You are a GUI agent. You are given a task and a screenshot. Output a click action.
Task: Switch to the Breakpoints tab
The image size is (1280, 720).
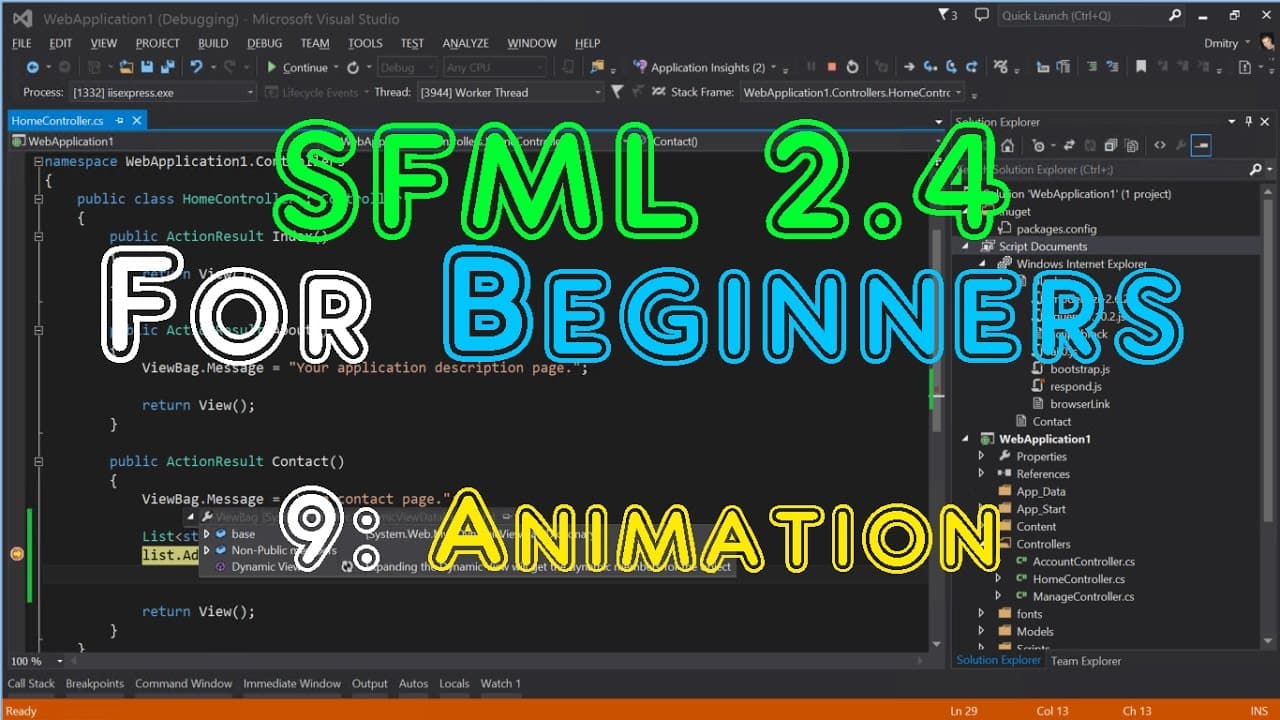[x=95, y=684]
